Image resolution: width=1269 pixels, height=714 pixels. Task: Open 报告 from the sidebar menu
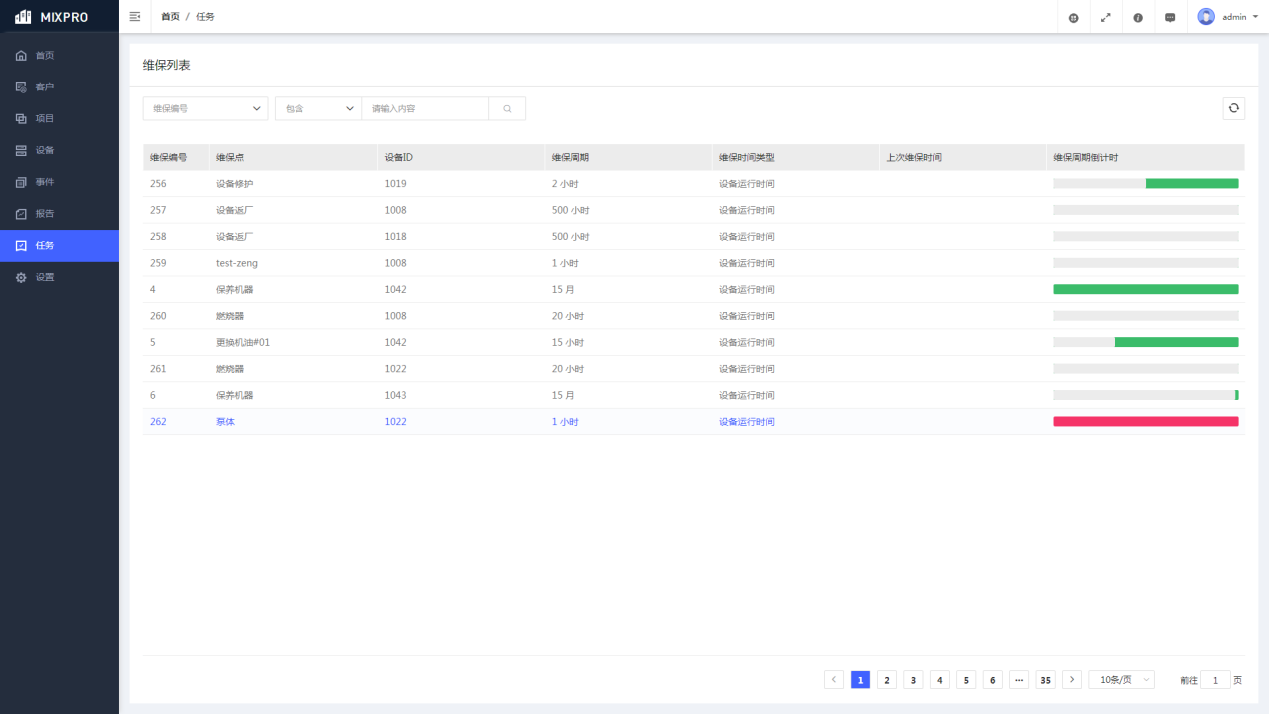[x=45, y=214]
